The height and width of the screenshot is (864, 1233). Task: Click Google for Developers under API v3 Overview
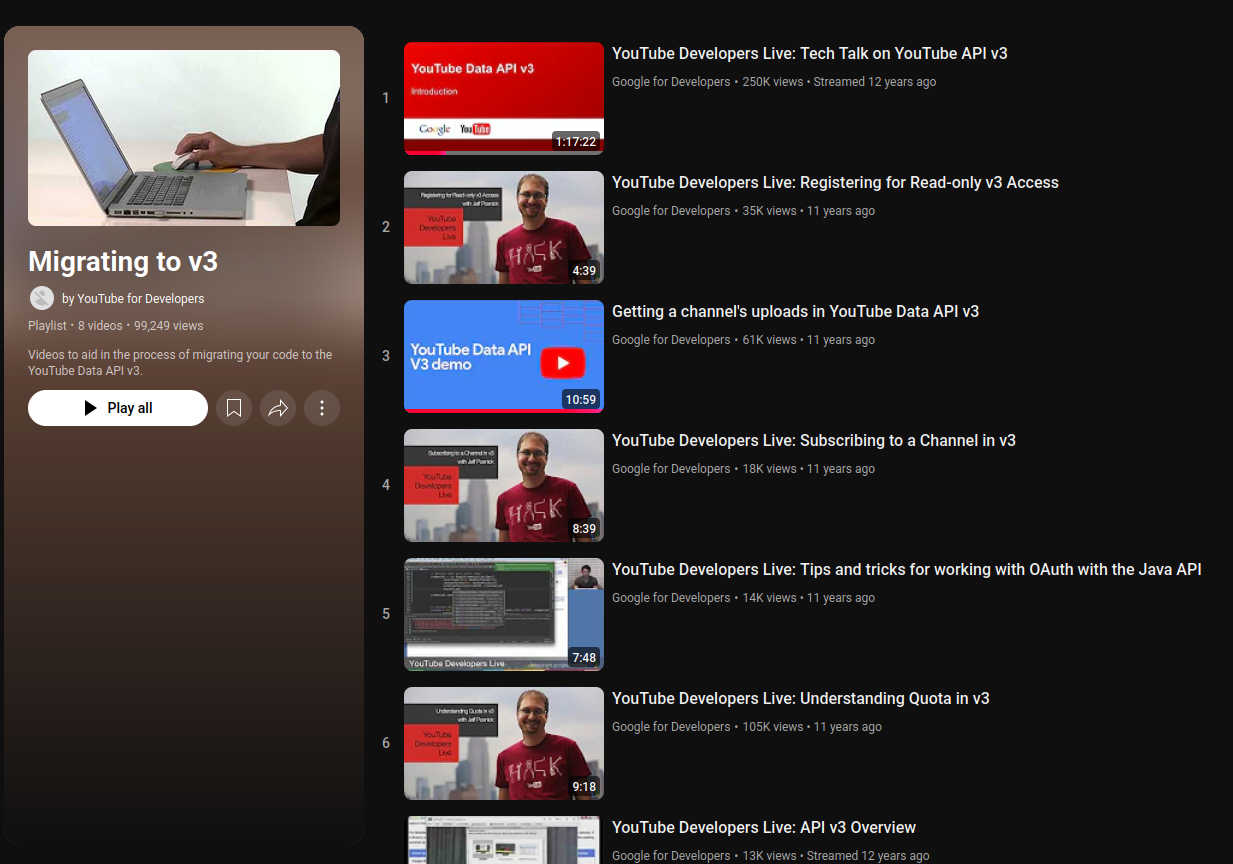pos(671,856)
